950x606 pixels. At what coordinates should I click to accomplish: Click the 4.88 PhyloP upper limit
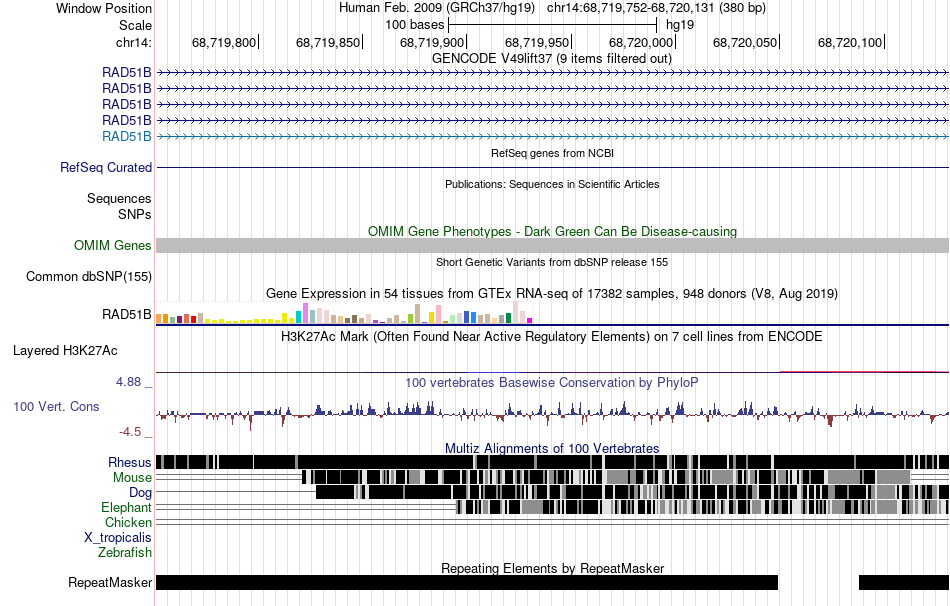[x=128, y=382]
